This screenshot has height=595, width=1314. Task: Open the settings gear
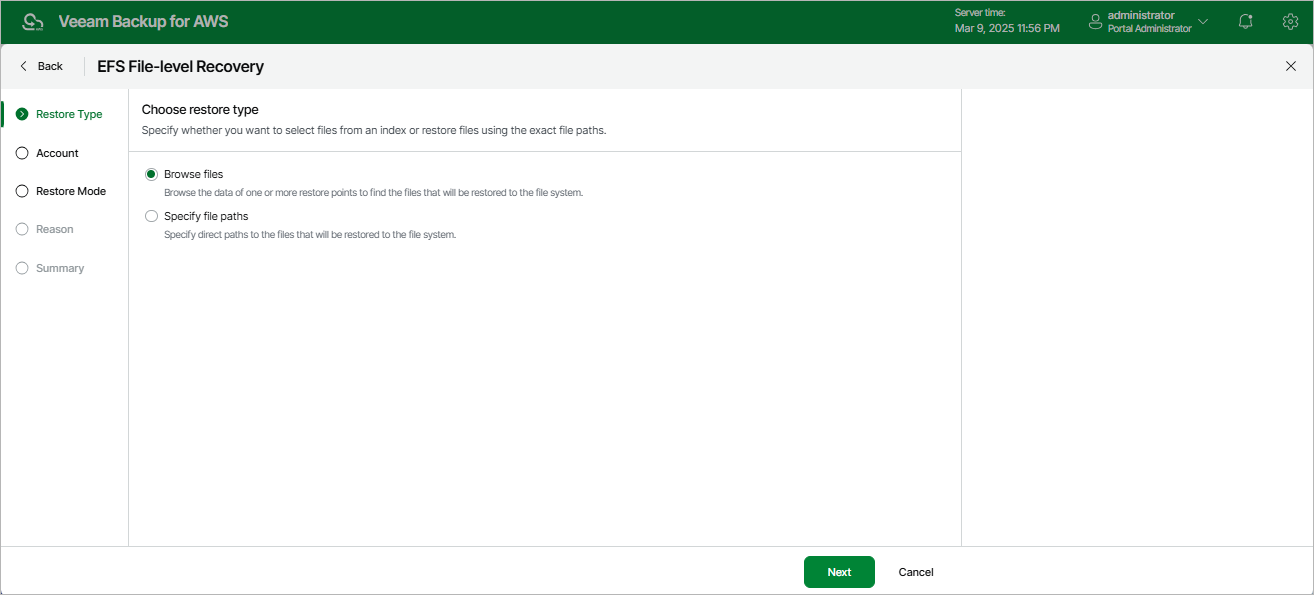[1290, 21]
